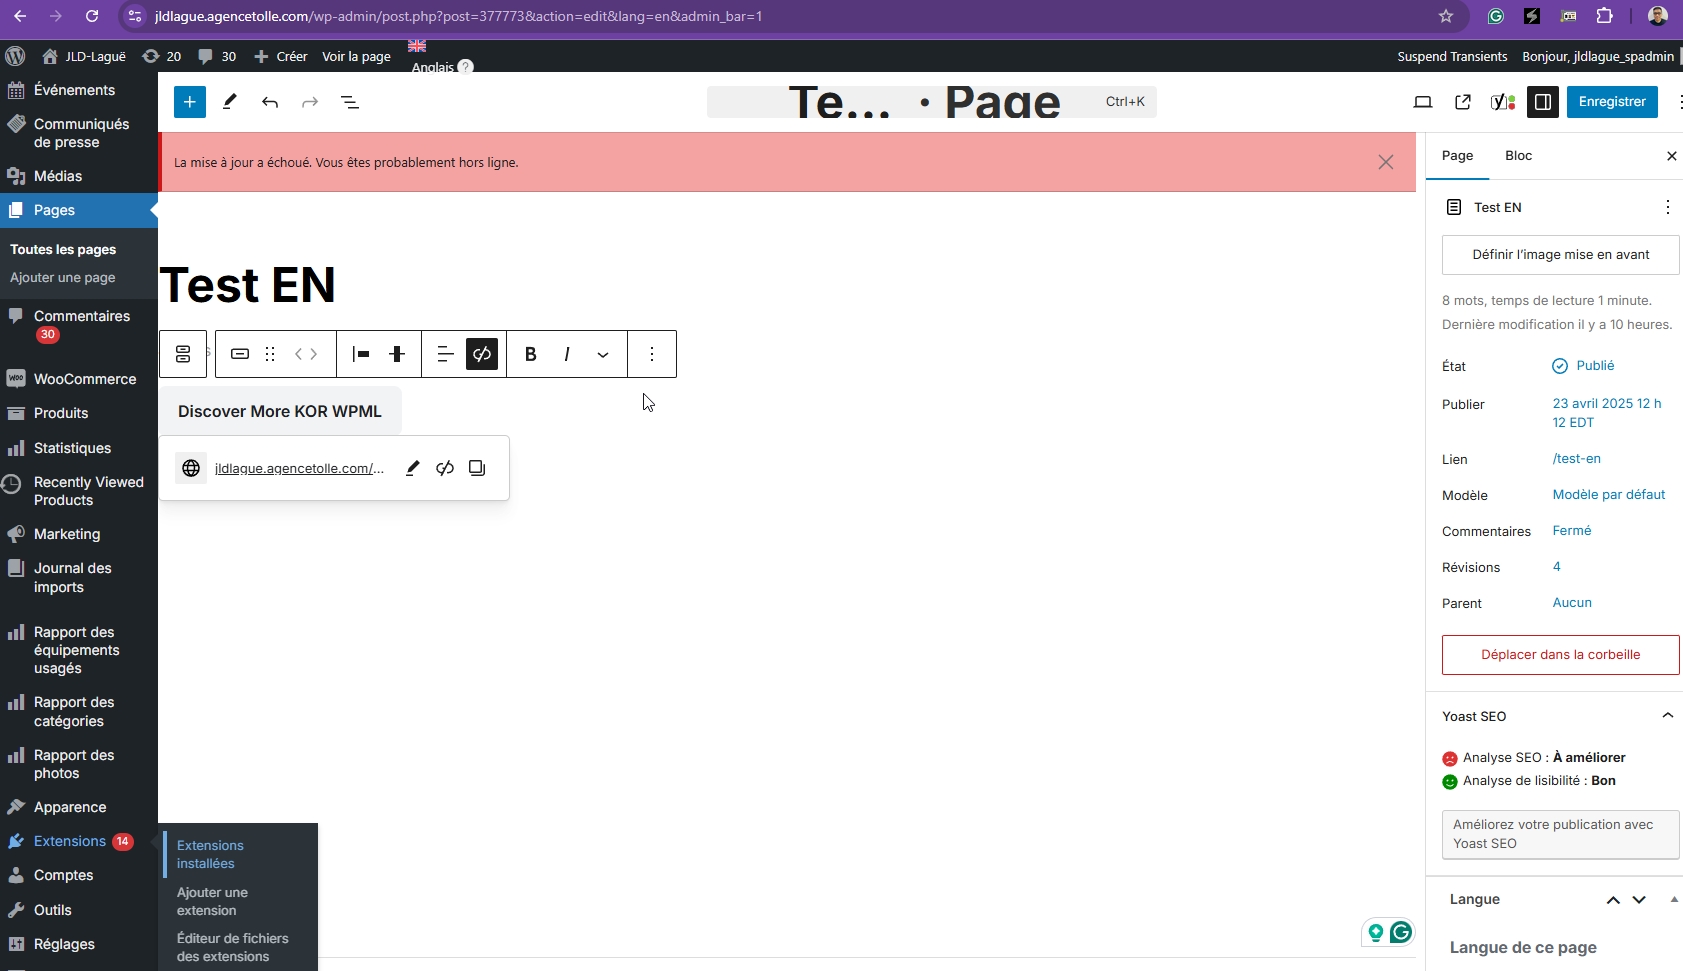Click the Test EN page title
This screenshot has height=971, width=1683.
[248, 285]
